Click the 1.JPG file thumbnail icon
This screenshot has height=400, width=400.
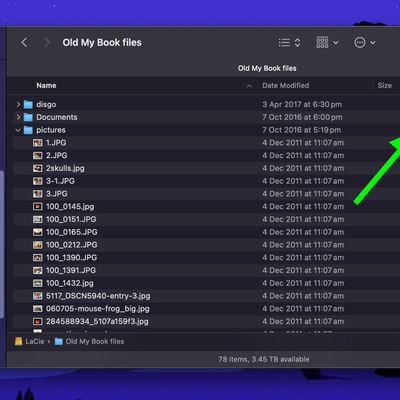(x=38, y=143)
